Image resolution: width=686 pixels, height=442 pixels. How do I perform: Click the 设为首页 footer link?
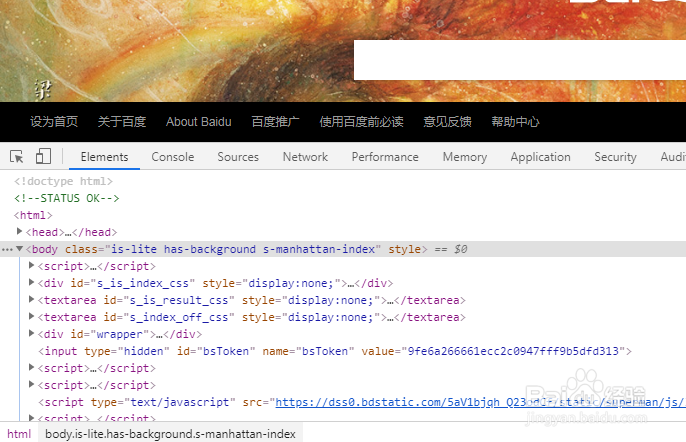point(54,122)
